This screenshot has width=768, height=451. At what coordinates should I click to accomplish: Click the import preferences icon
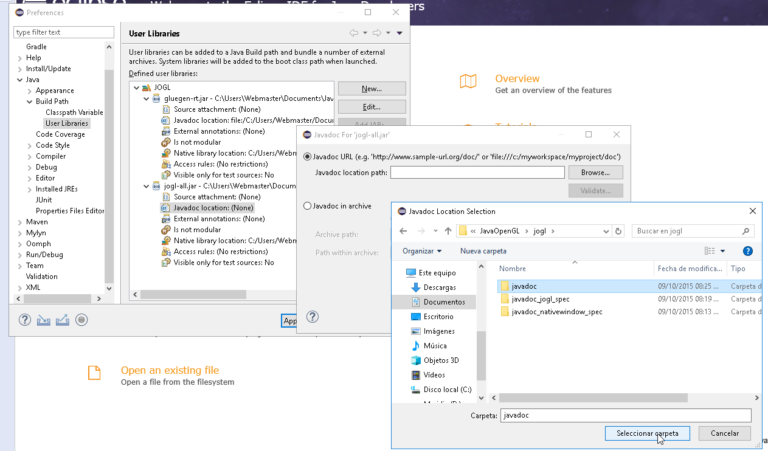43,320
